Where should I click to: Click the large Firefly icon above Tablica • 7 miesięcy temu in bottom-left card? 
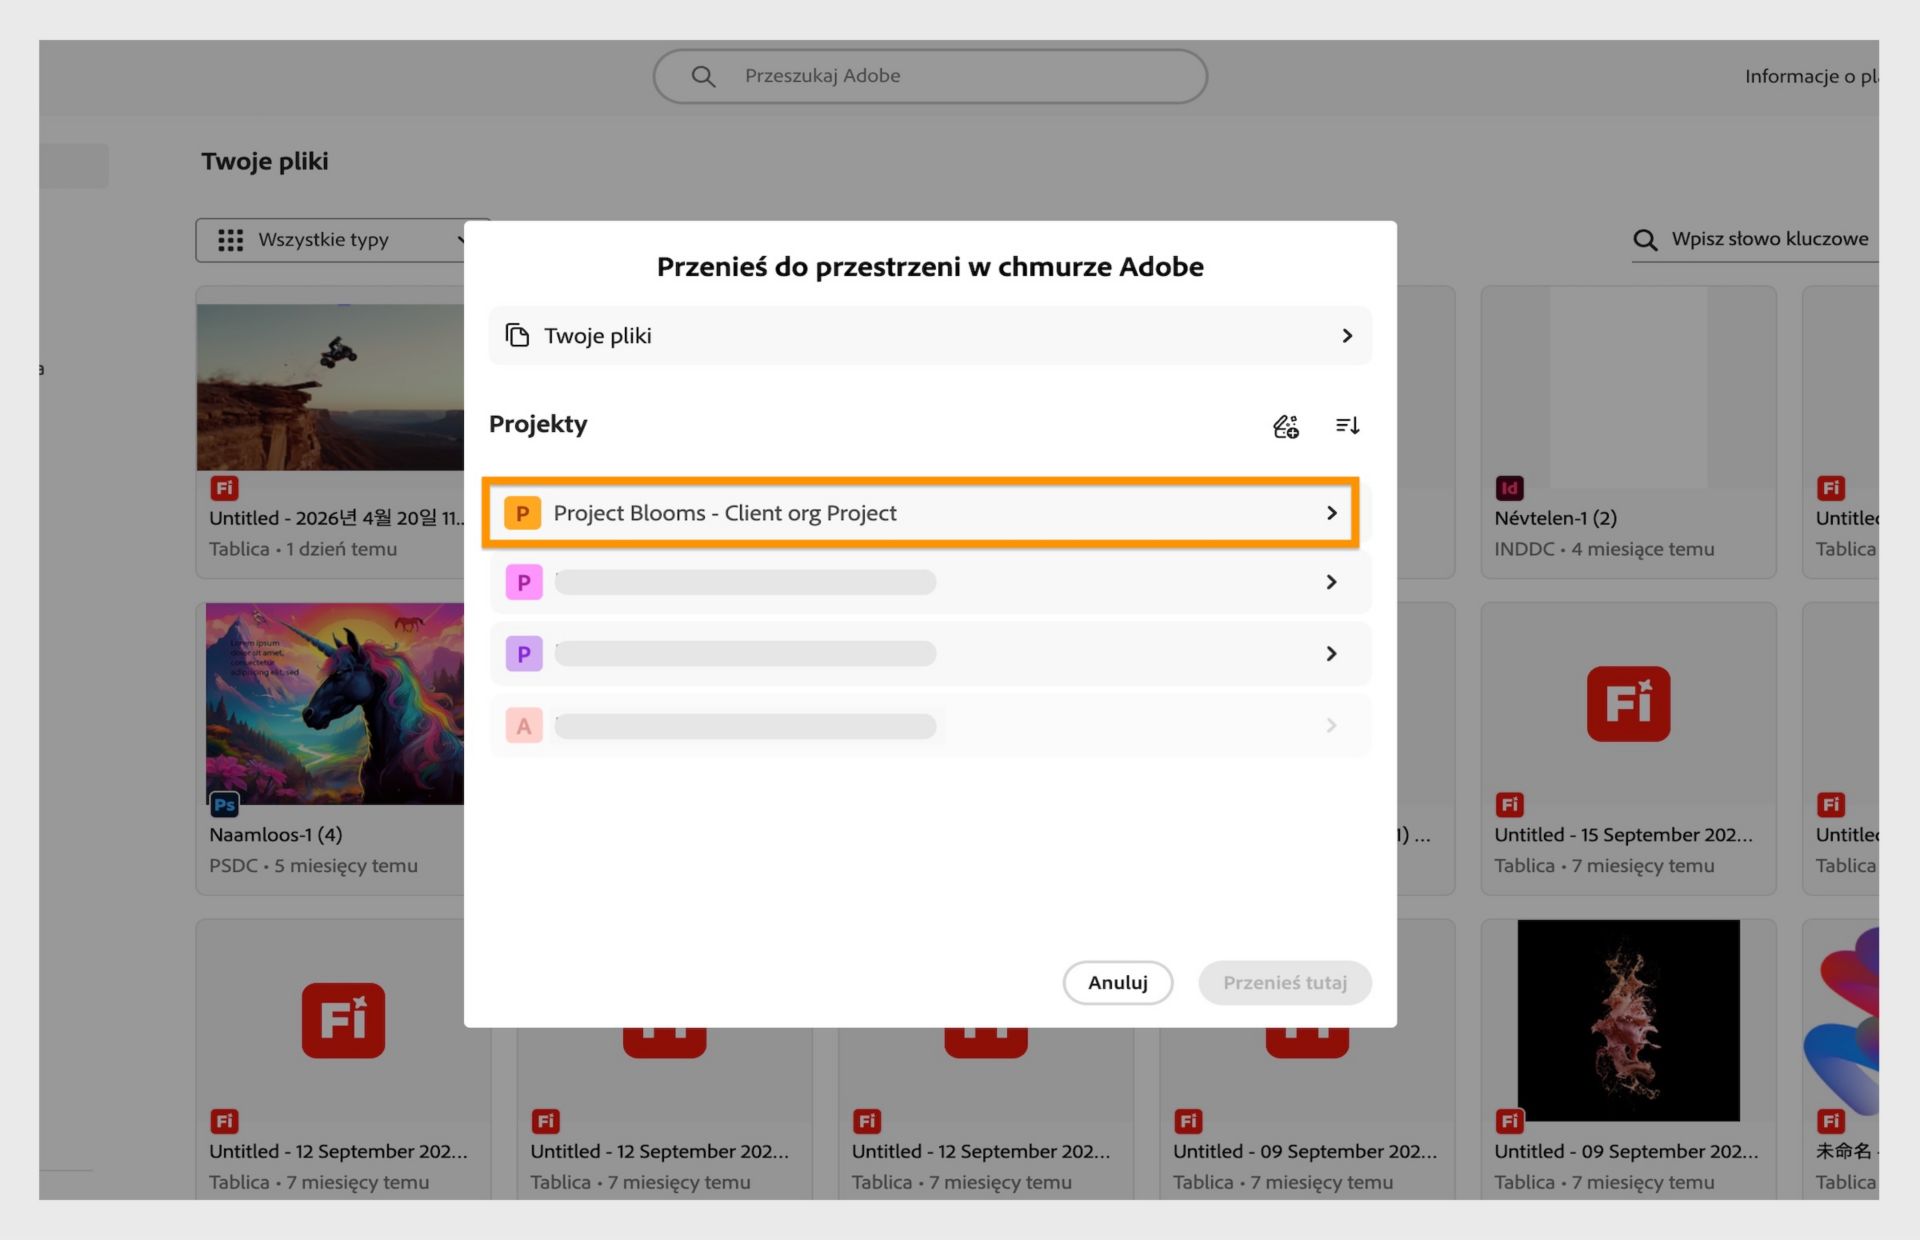coord(343,1021)
